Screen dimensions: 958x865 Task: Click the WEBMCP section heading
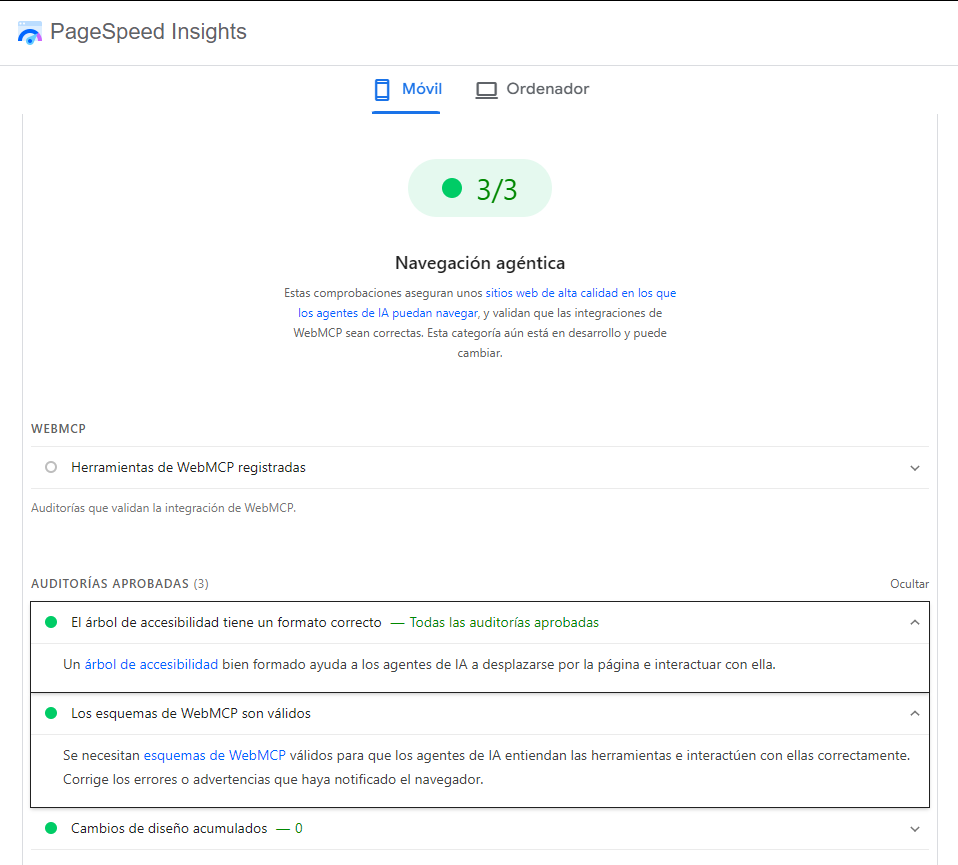(x=59, y=429)
